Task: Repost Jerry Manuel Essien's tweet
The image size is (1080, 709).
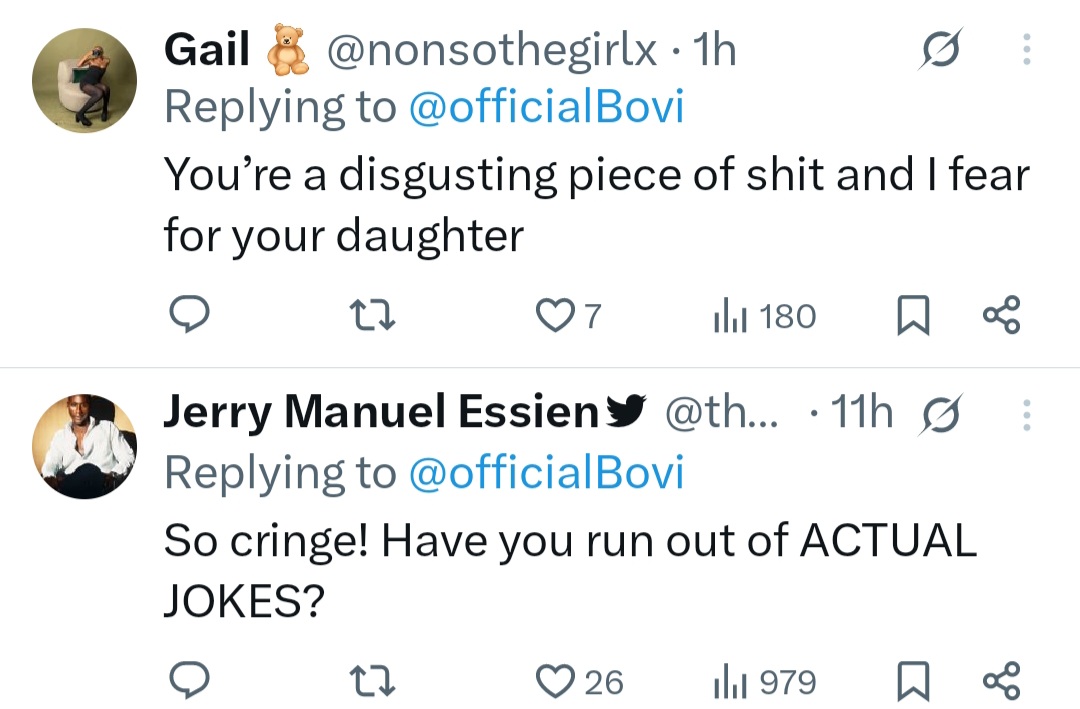Action: coord(374,681)
